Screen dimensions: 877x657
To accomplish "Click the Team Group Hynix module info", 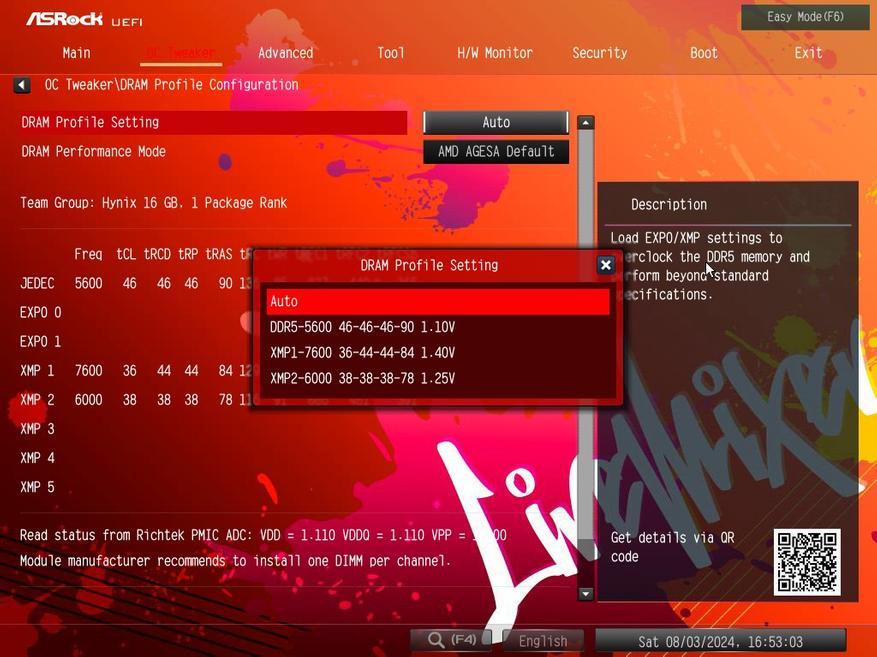I will pyautogui.click(x=154, y=203).
